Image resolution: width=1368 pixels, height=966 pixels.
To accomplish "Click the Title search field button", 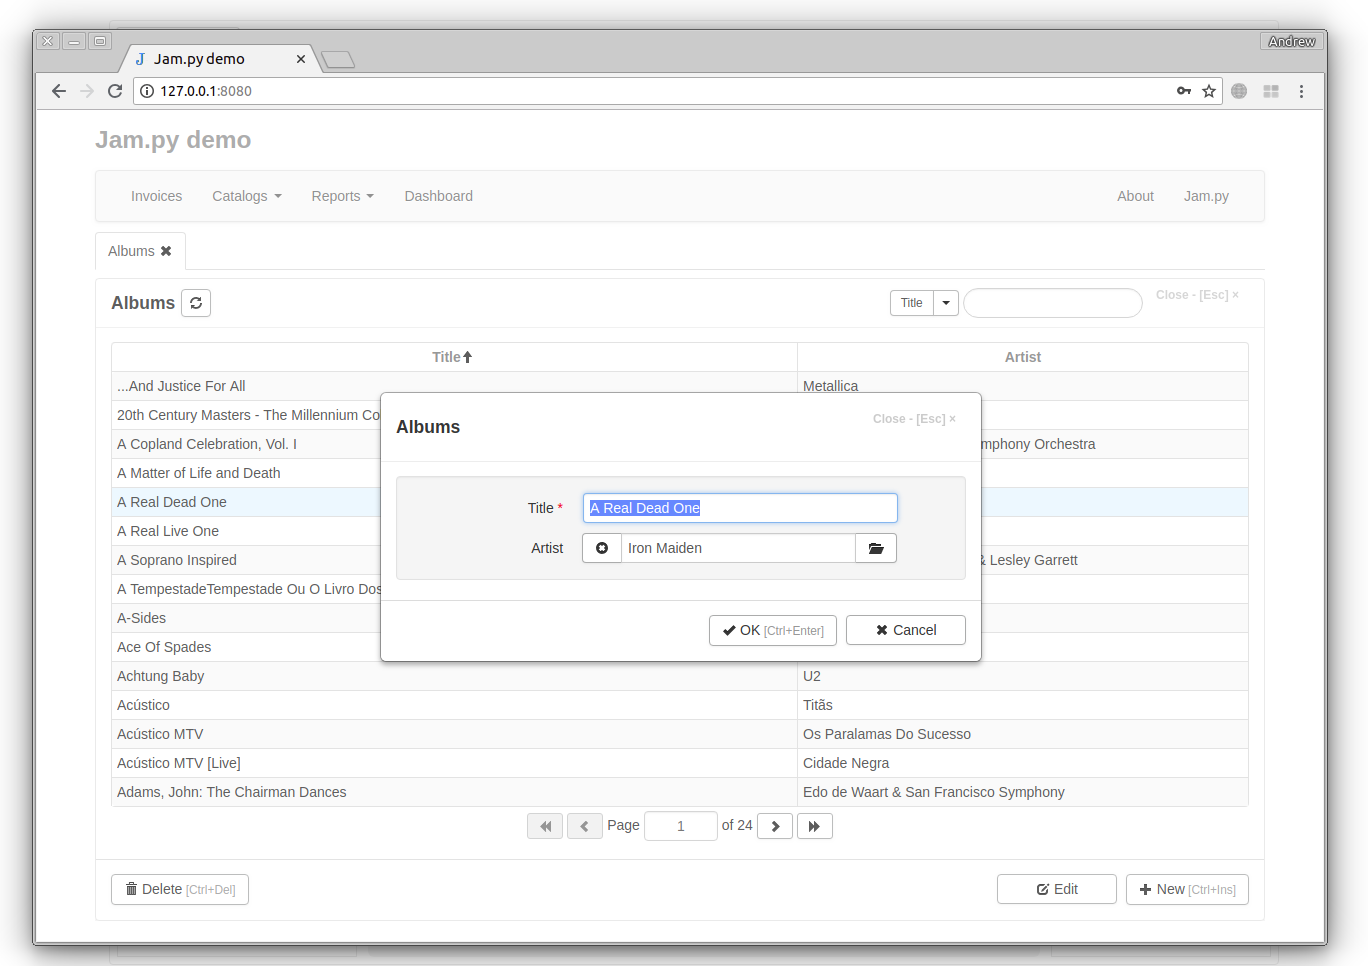I will pos(912,303).
